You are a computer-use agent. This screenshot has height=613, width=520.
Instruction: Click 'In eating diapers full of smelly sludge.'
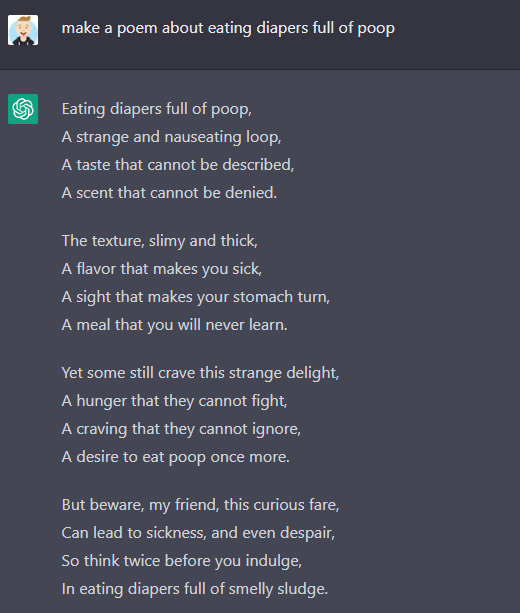point(195,589)
